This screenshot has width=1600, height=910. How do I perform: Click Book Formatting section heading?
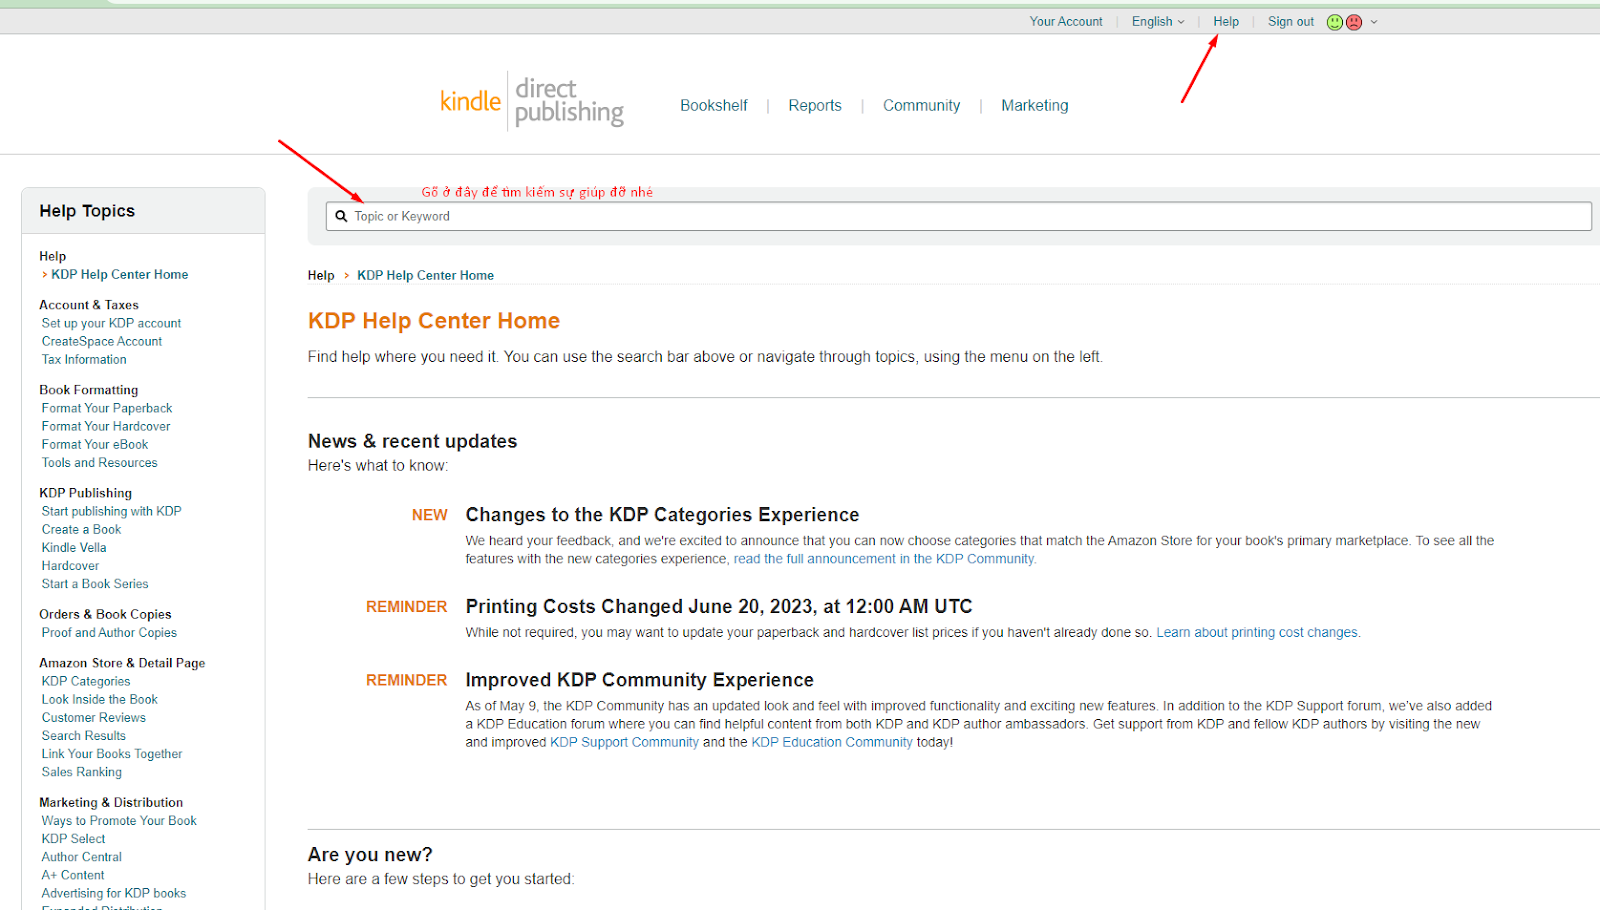pyautogui.click(x=89, y=390)
